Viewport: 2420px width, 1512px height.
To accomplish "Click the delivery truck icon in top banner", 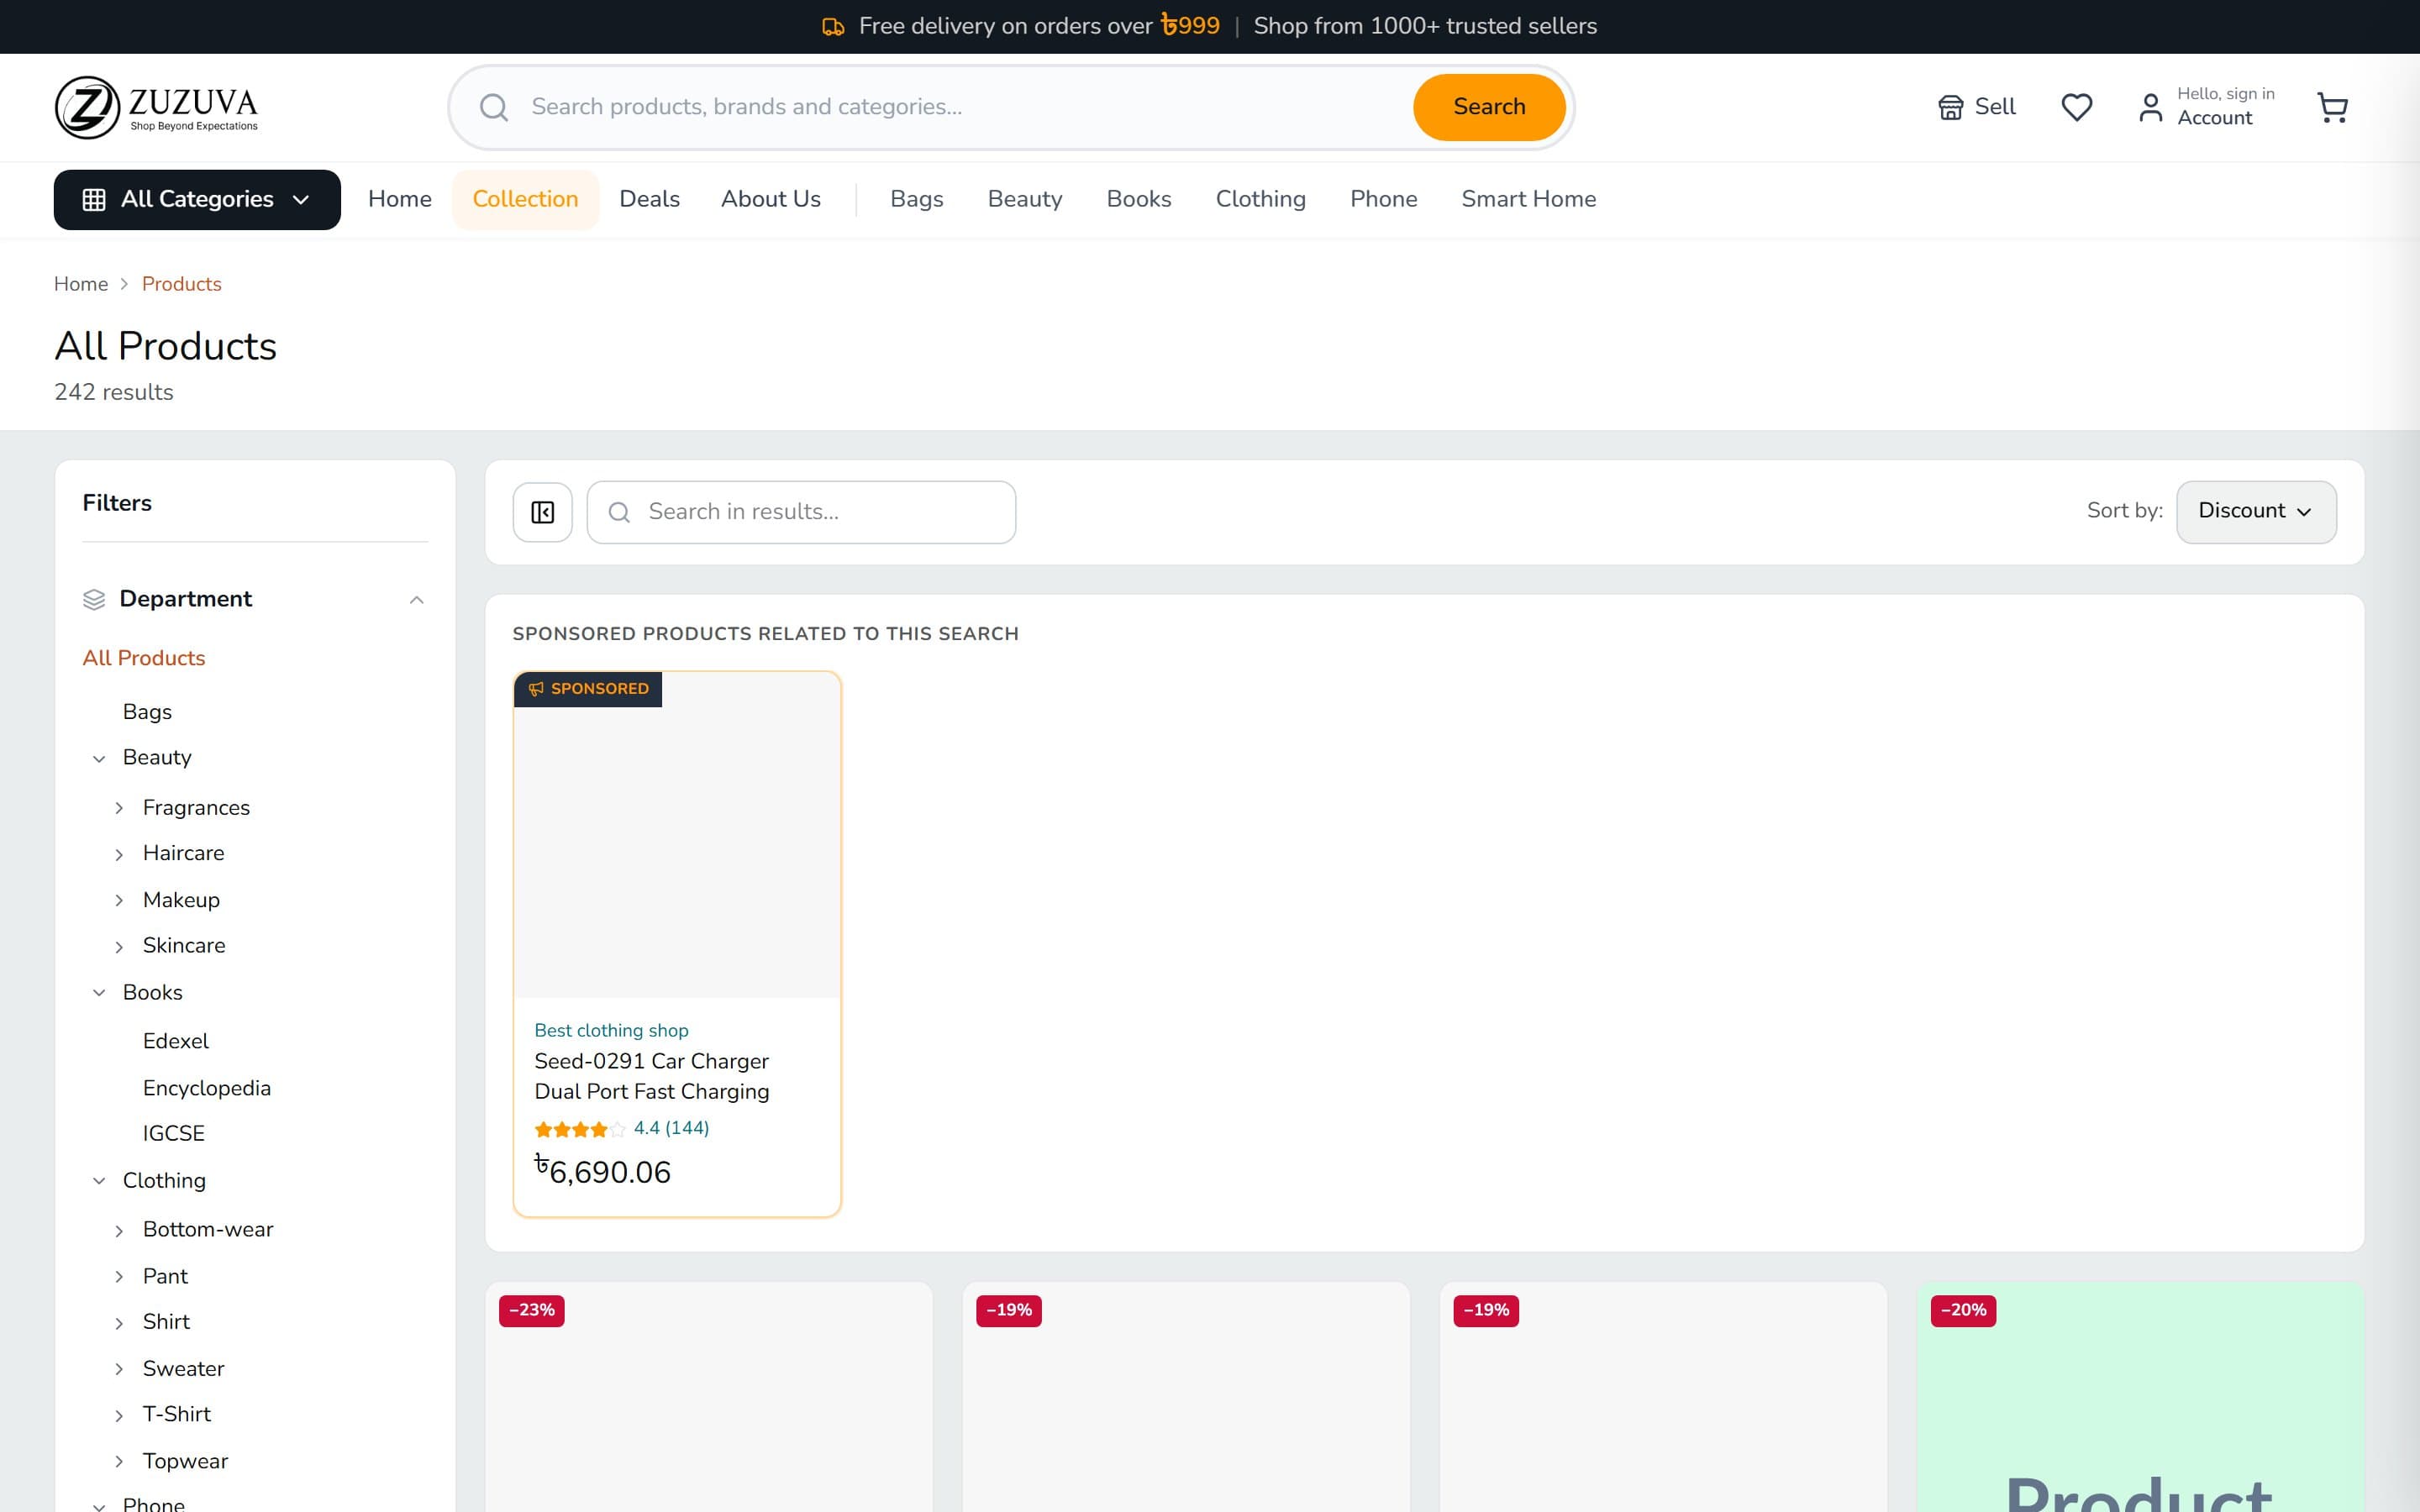I will tap(833, 27).
